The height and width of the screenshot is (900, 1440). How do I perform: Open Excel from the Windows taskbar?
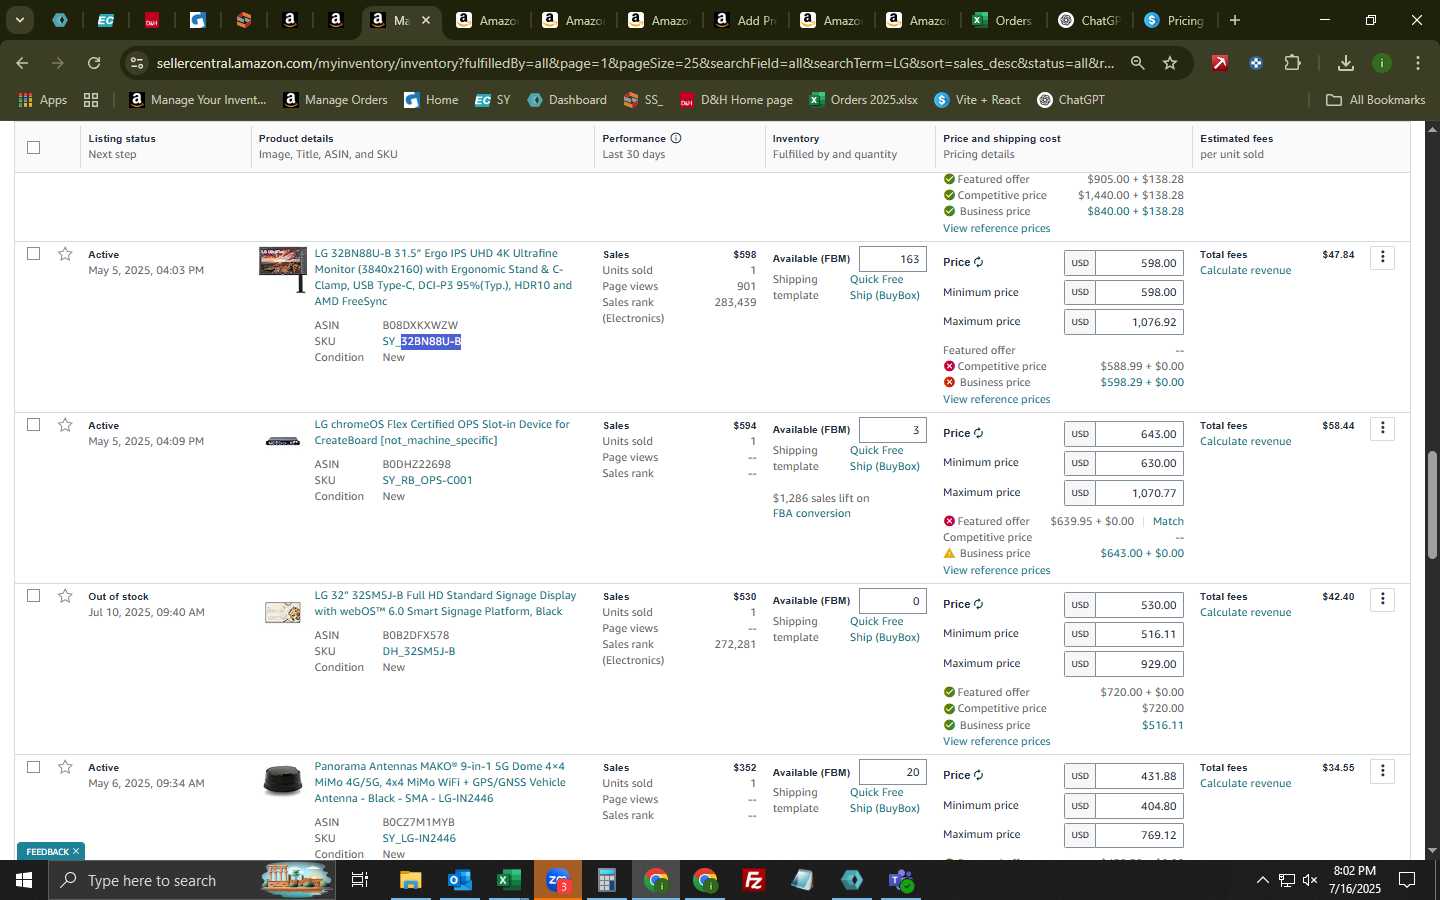pyautogui.click(x=508, y=880)
